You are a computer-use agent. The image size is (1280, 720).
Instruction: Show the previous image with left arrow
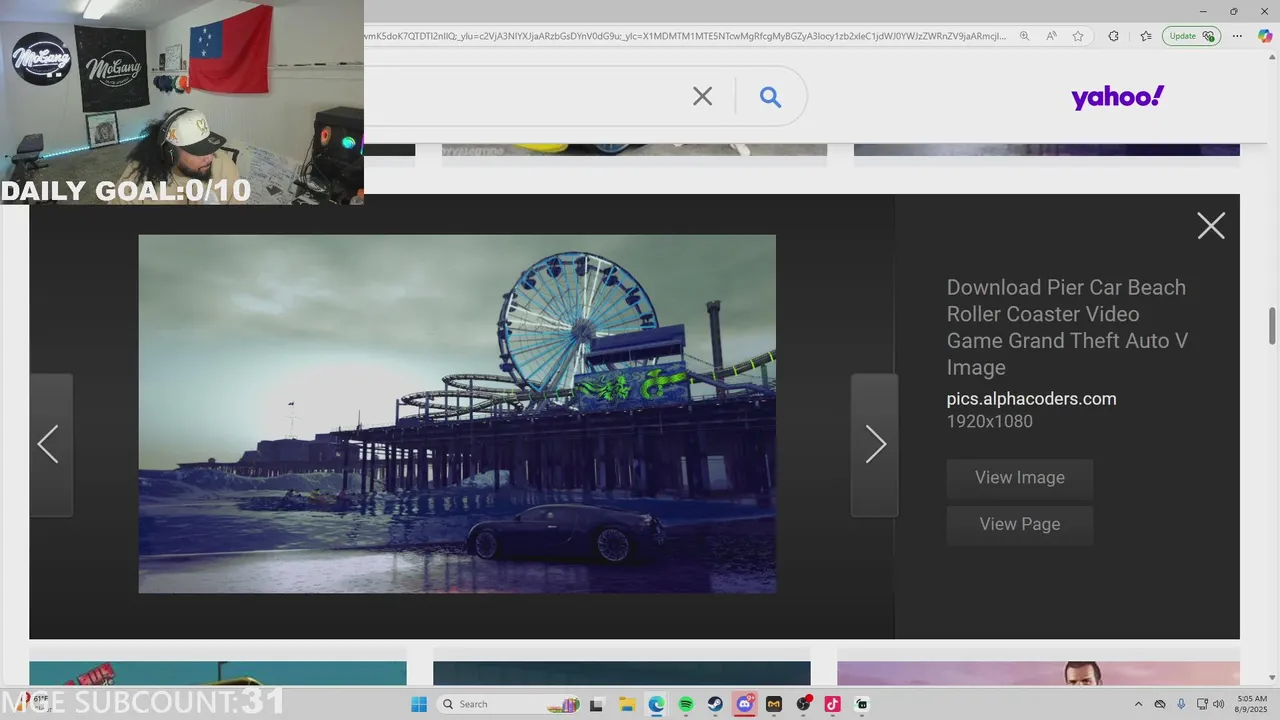50,445
